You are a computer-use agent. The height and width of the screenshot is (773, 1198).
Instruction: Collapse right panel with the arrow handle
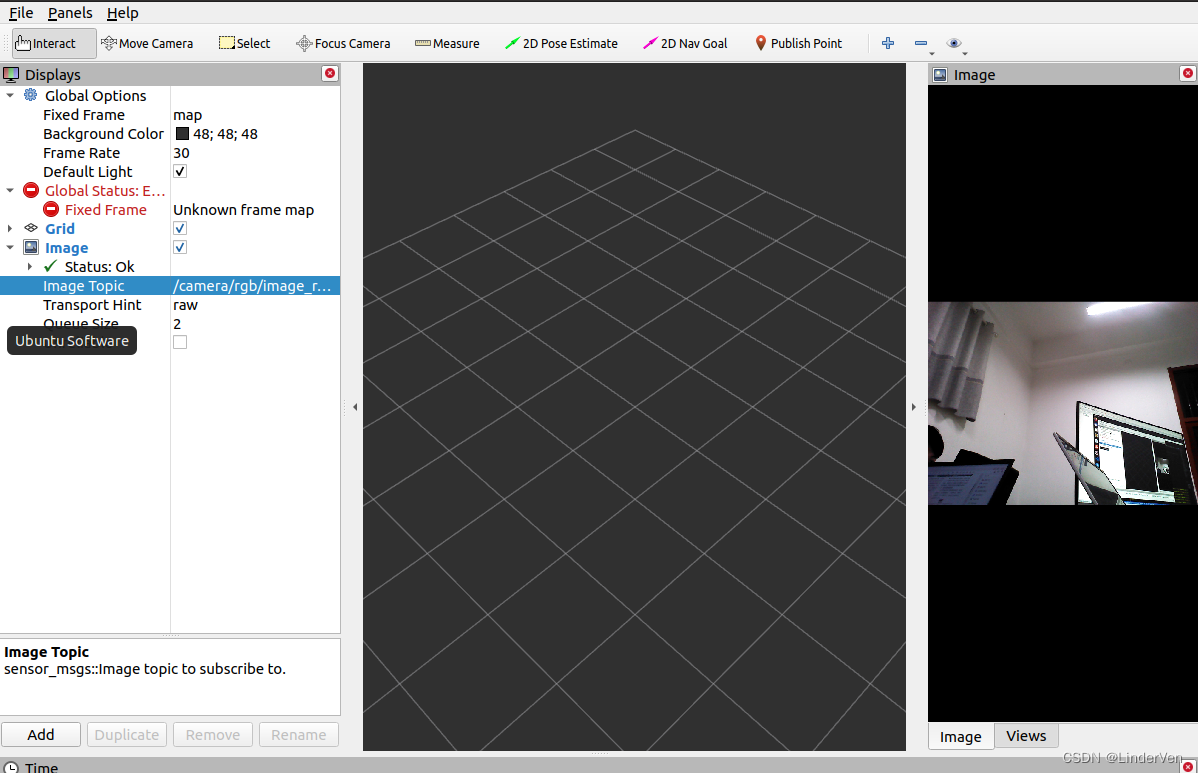click(914, 407)
